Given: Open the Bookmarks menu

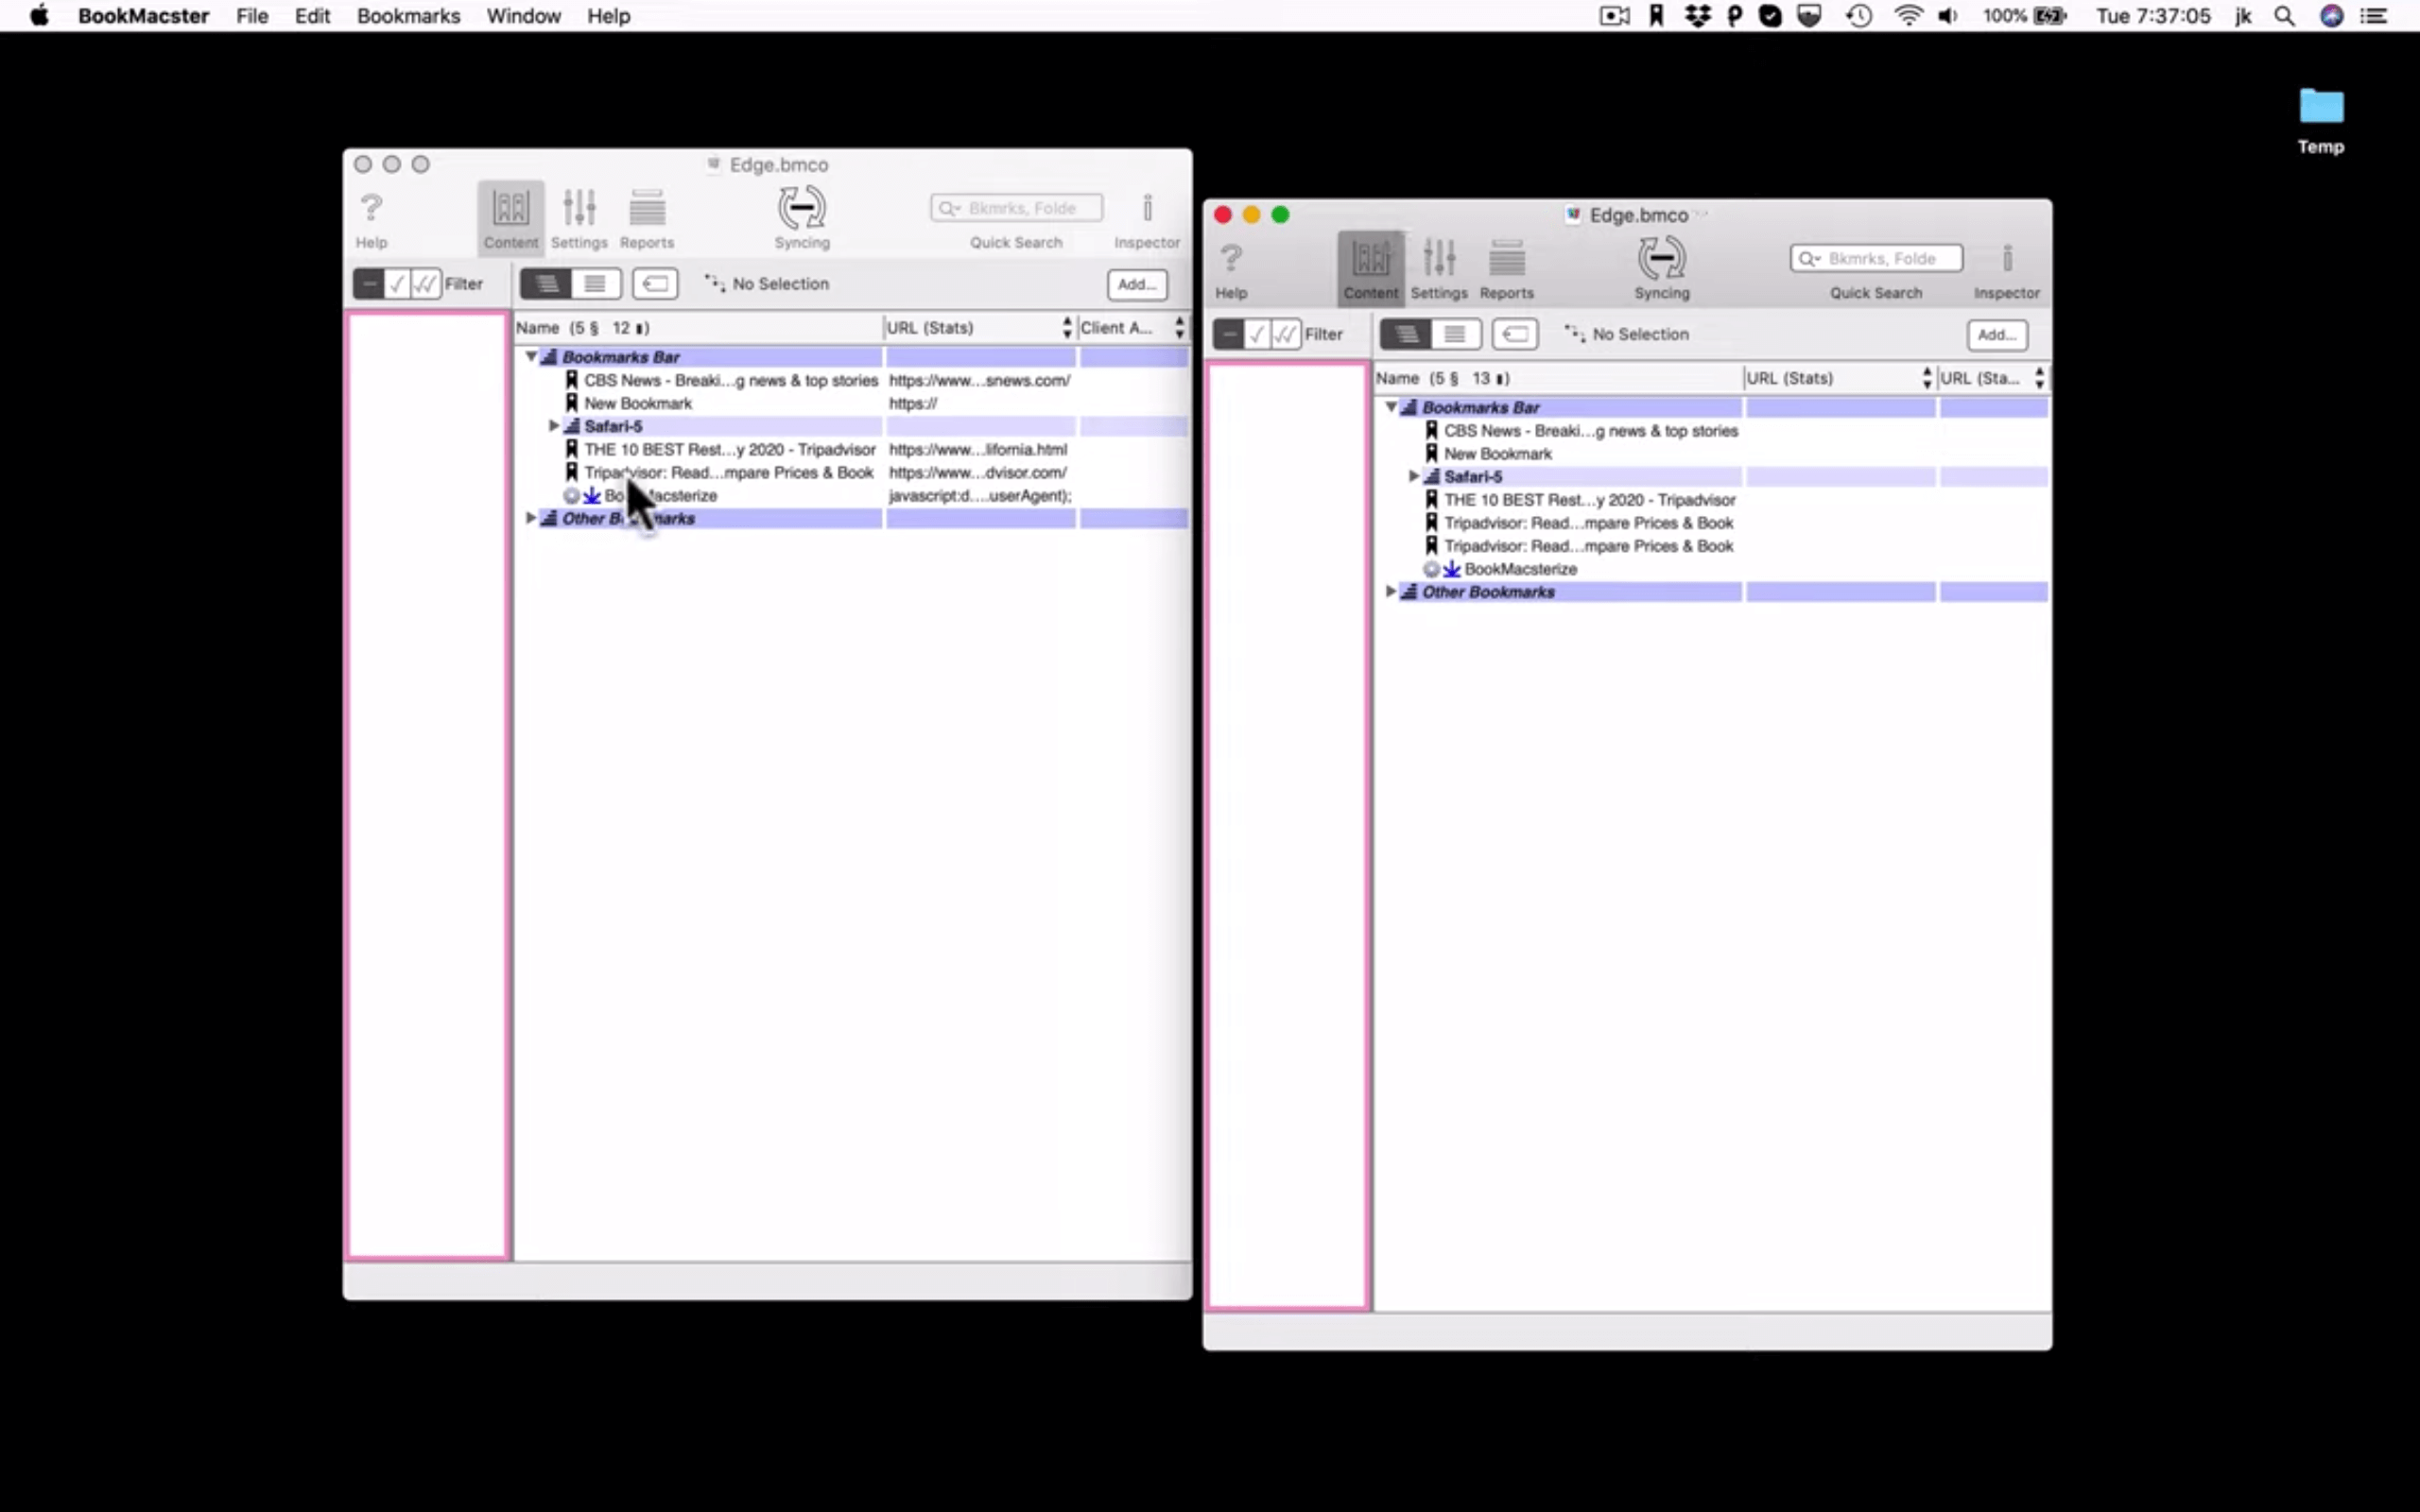Looking at the screenshot, I should (x=408, y=16).
